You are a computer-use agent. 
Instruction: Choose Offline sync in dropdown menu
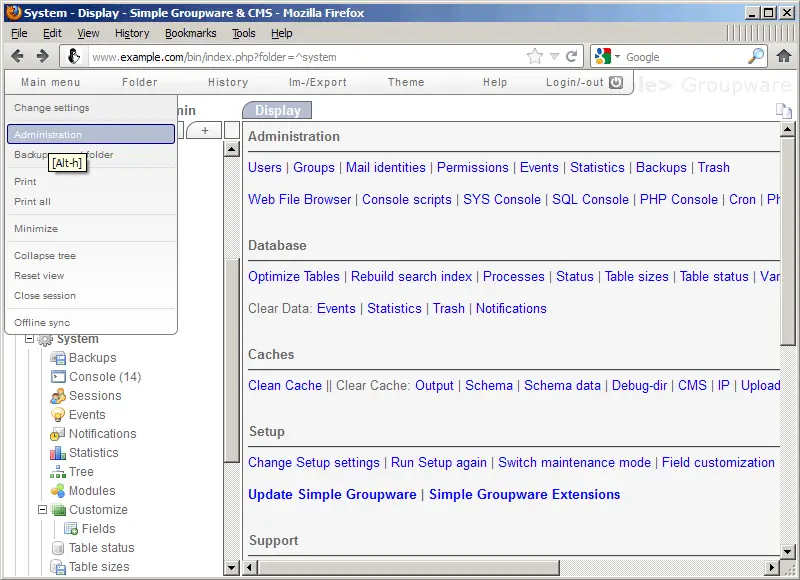coord(42,323)
